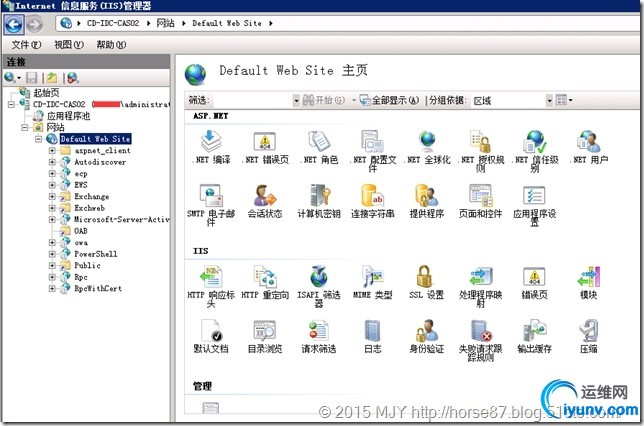Select 应用程序池 in the tree
This screenshot has height=426, width=644.
click(69, 116)
